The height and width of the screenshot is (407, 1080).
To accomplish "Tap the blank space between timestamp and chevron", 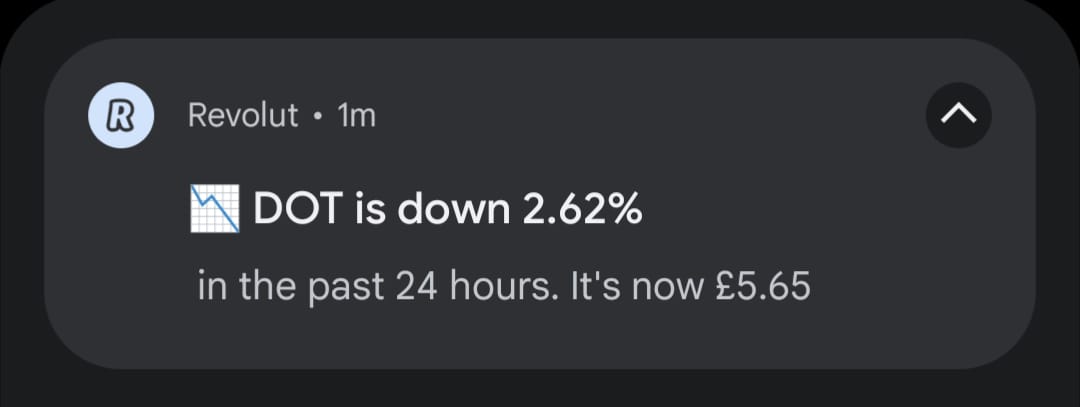I will [x=650, y=116].
